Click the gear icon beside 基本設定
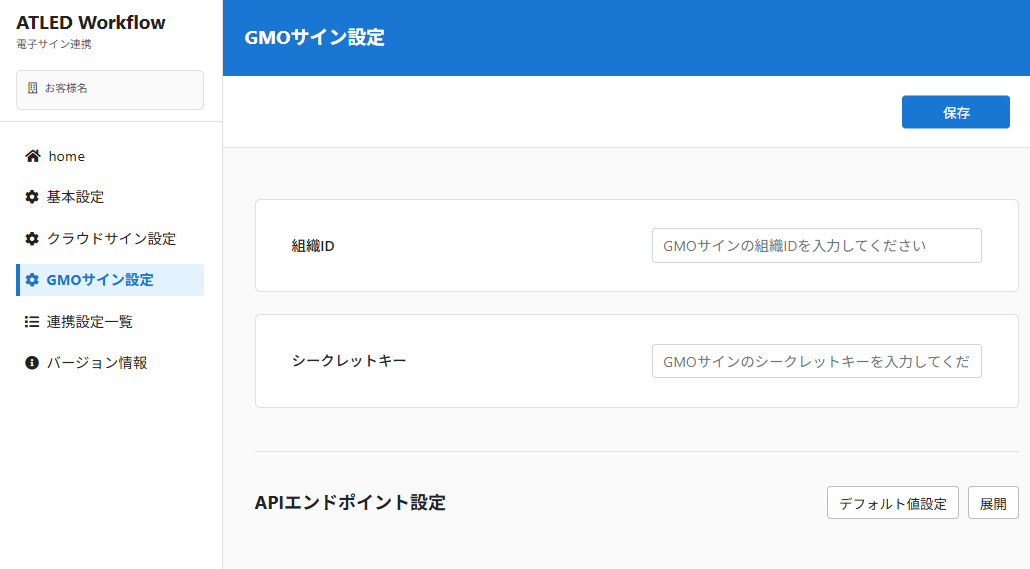This screenshot has height=569, width=1030. (x=32, y=196)
